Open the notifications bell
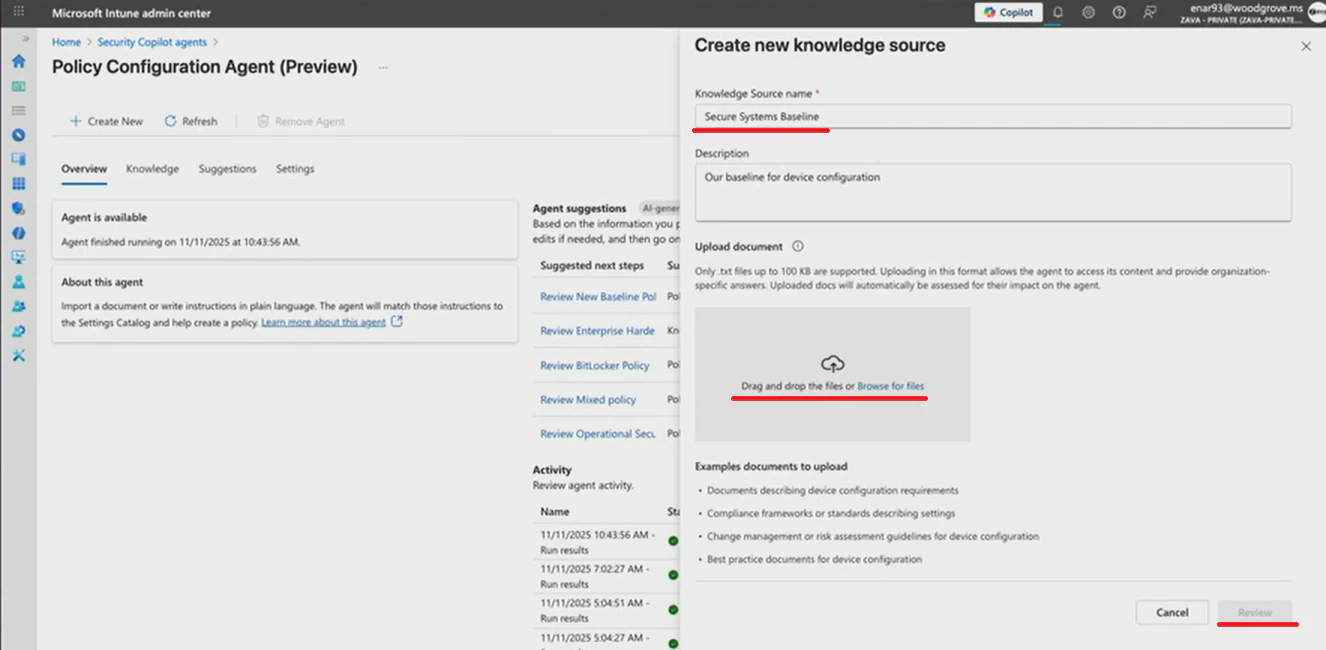 coord(1058,12)
